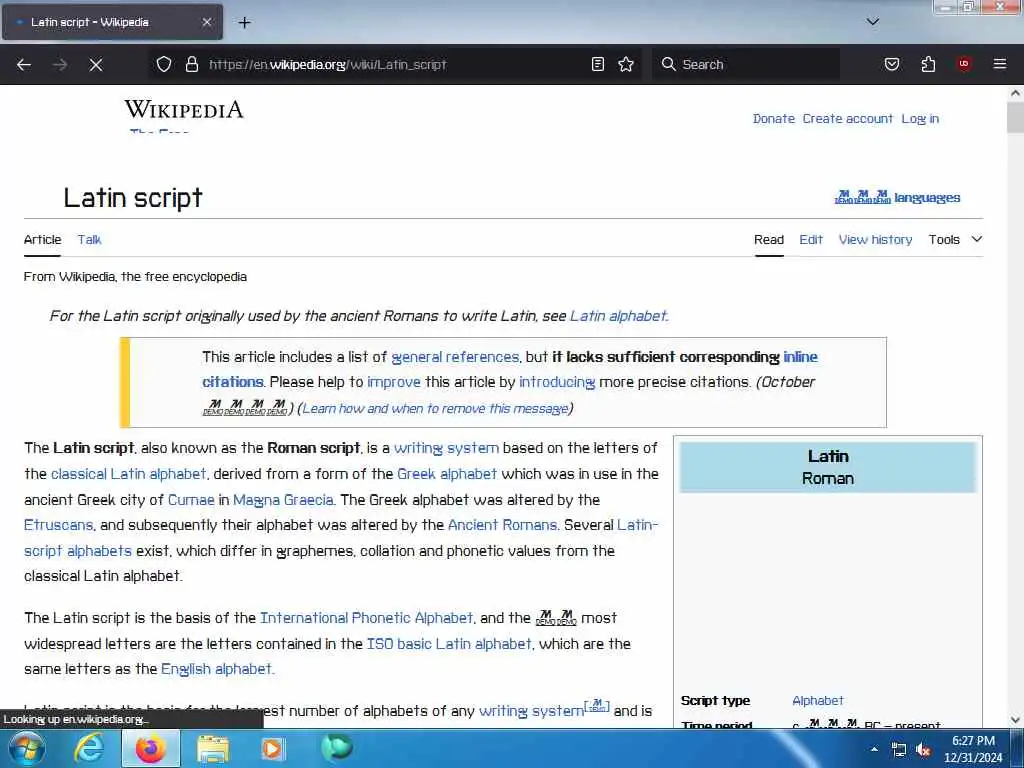
Task: Open International Phonetic Alphabet link
Action: pyautogui.click(x=366, y=618)
